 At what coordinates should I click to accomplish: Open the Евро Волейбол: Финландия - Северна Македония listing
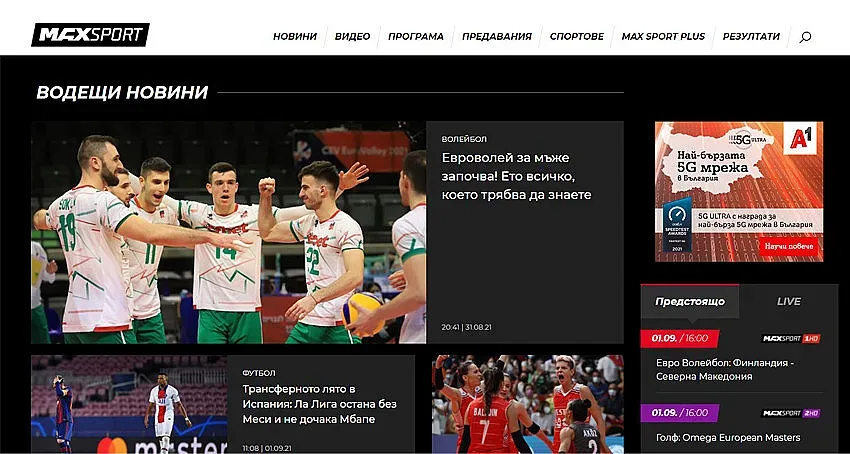click(x=718, y=369)
